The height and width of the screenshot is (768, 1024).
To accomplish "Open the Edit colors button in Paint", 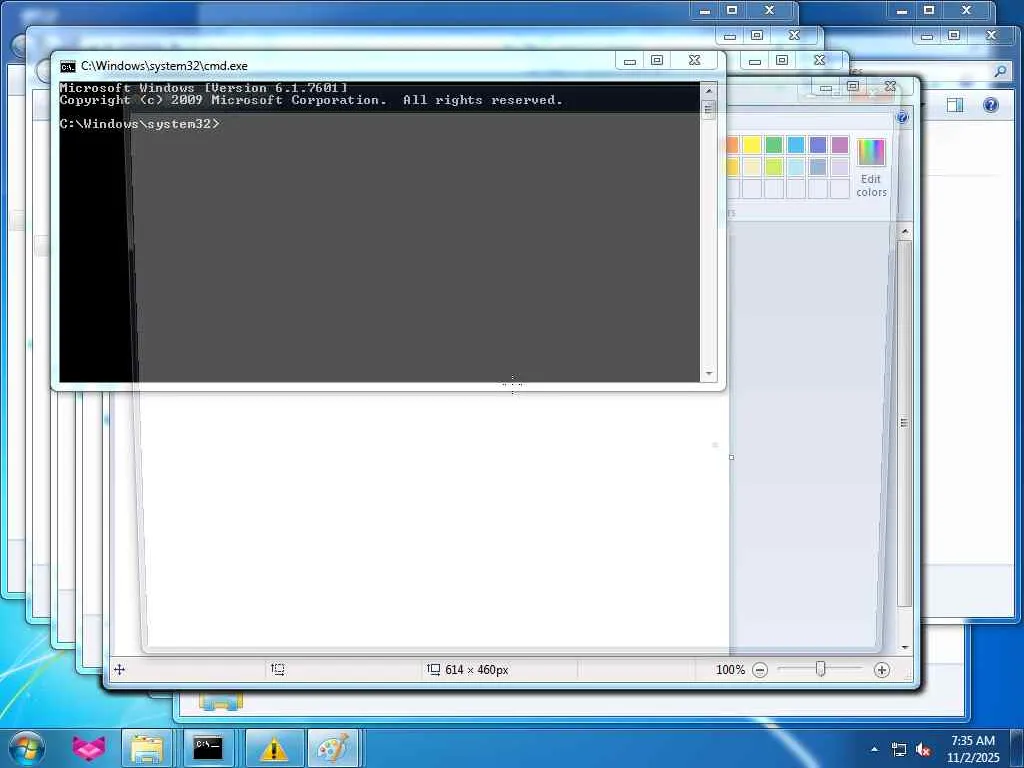I will (871, 168).
